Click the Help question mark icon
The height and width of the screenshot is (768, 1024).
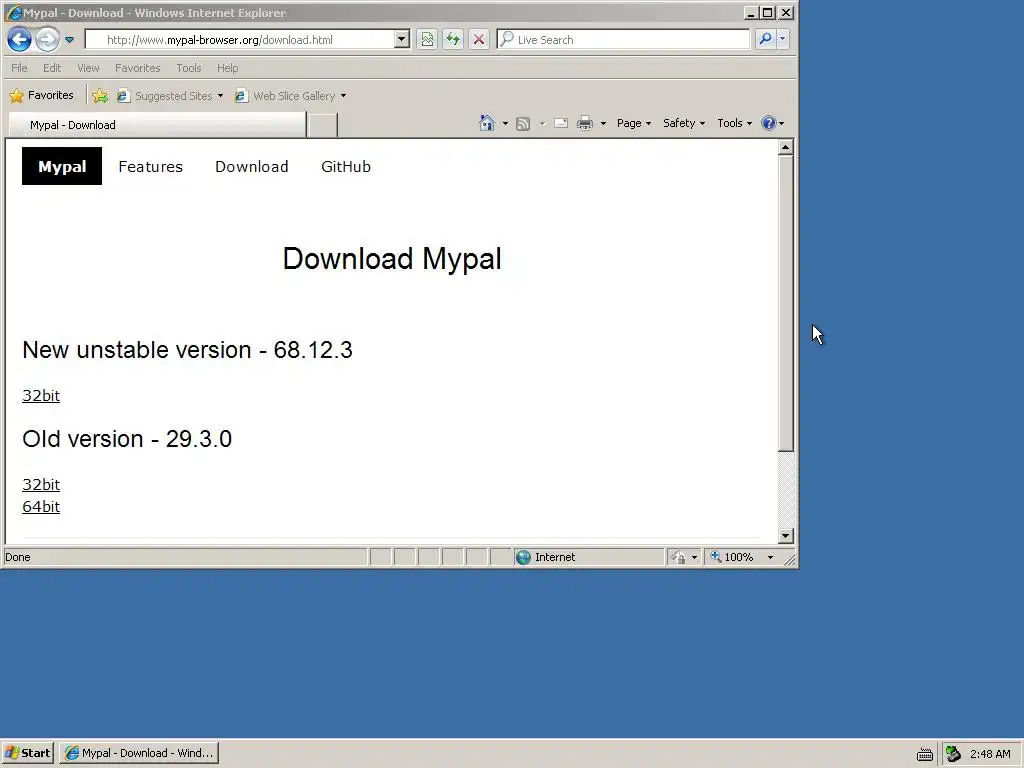tap(769, 123)
